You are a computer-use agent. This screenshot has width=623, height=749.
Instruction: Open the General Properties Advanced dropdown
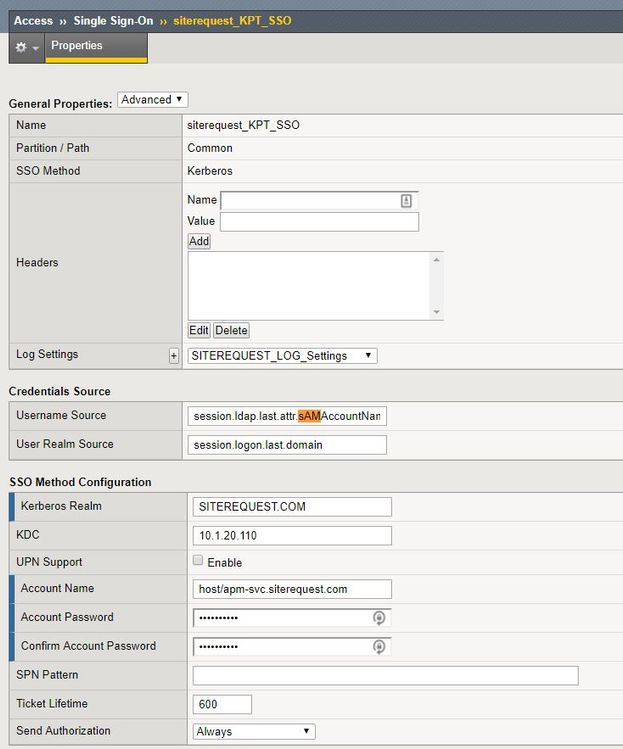152,100
